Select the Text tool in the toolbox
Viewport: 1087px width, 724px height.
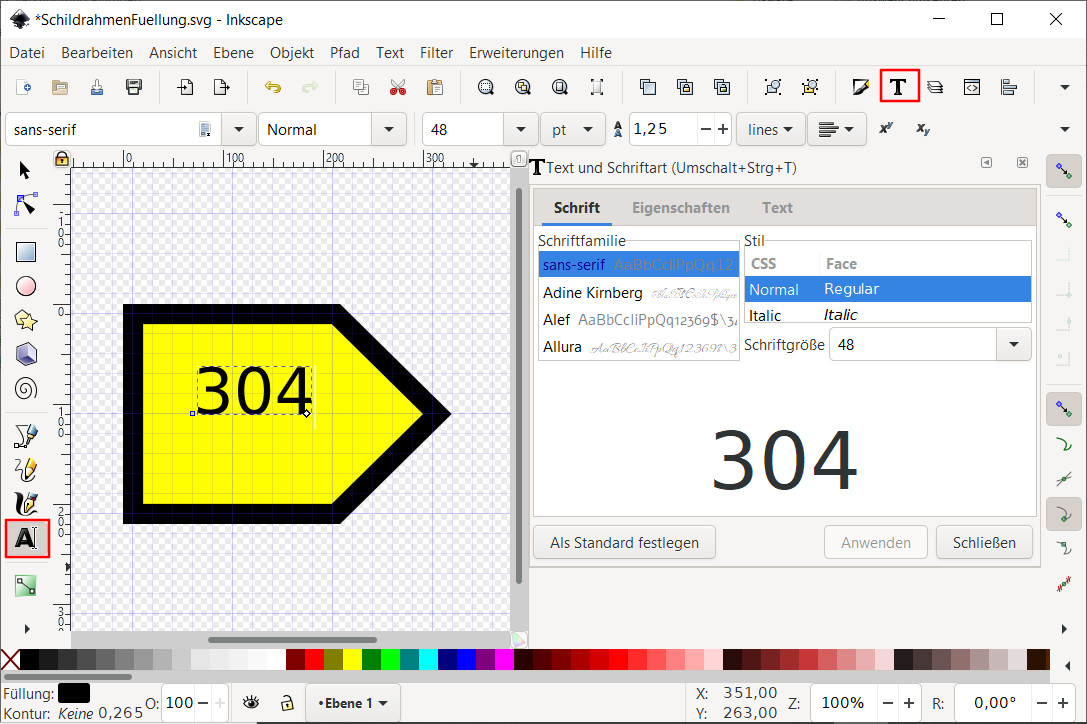pyautogui.click(x=27, y=539)
